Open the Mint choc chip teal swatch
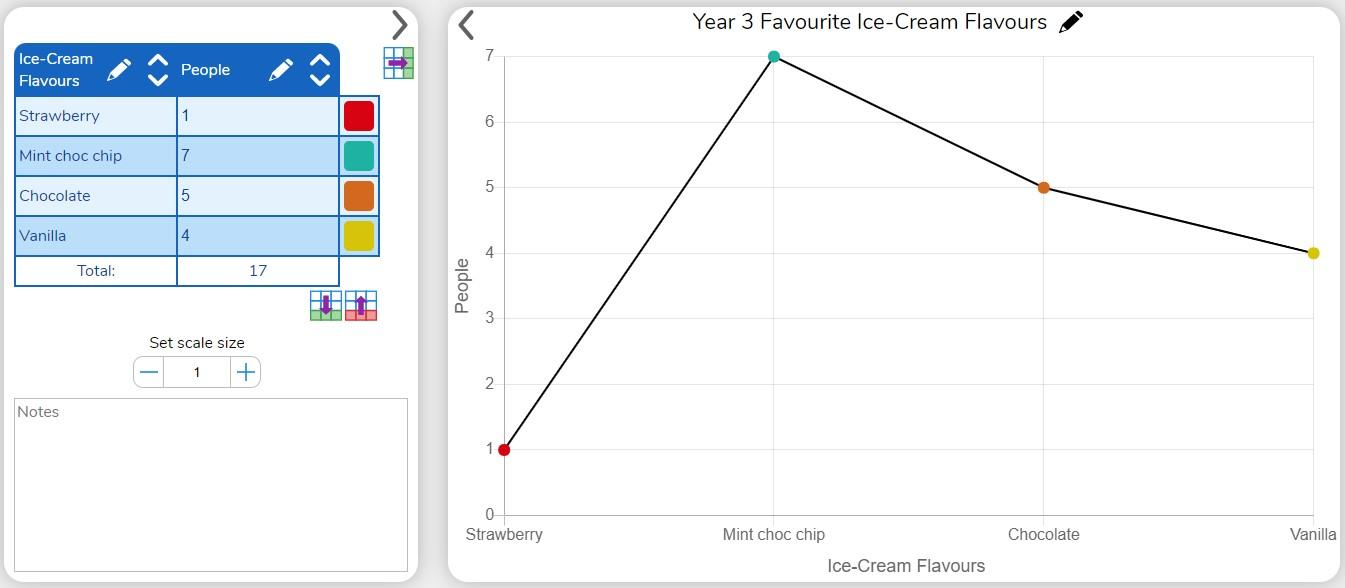Screen dimensions: 1345x588 click(x=359, y=156)
